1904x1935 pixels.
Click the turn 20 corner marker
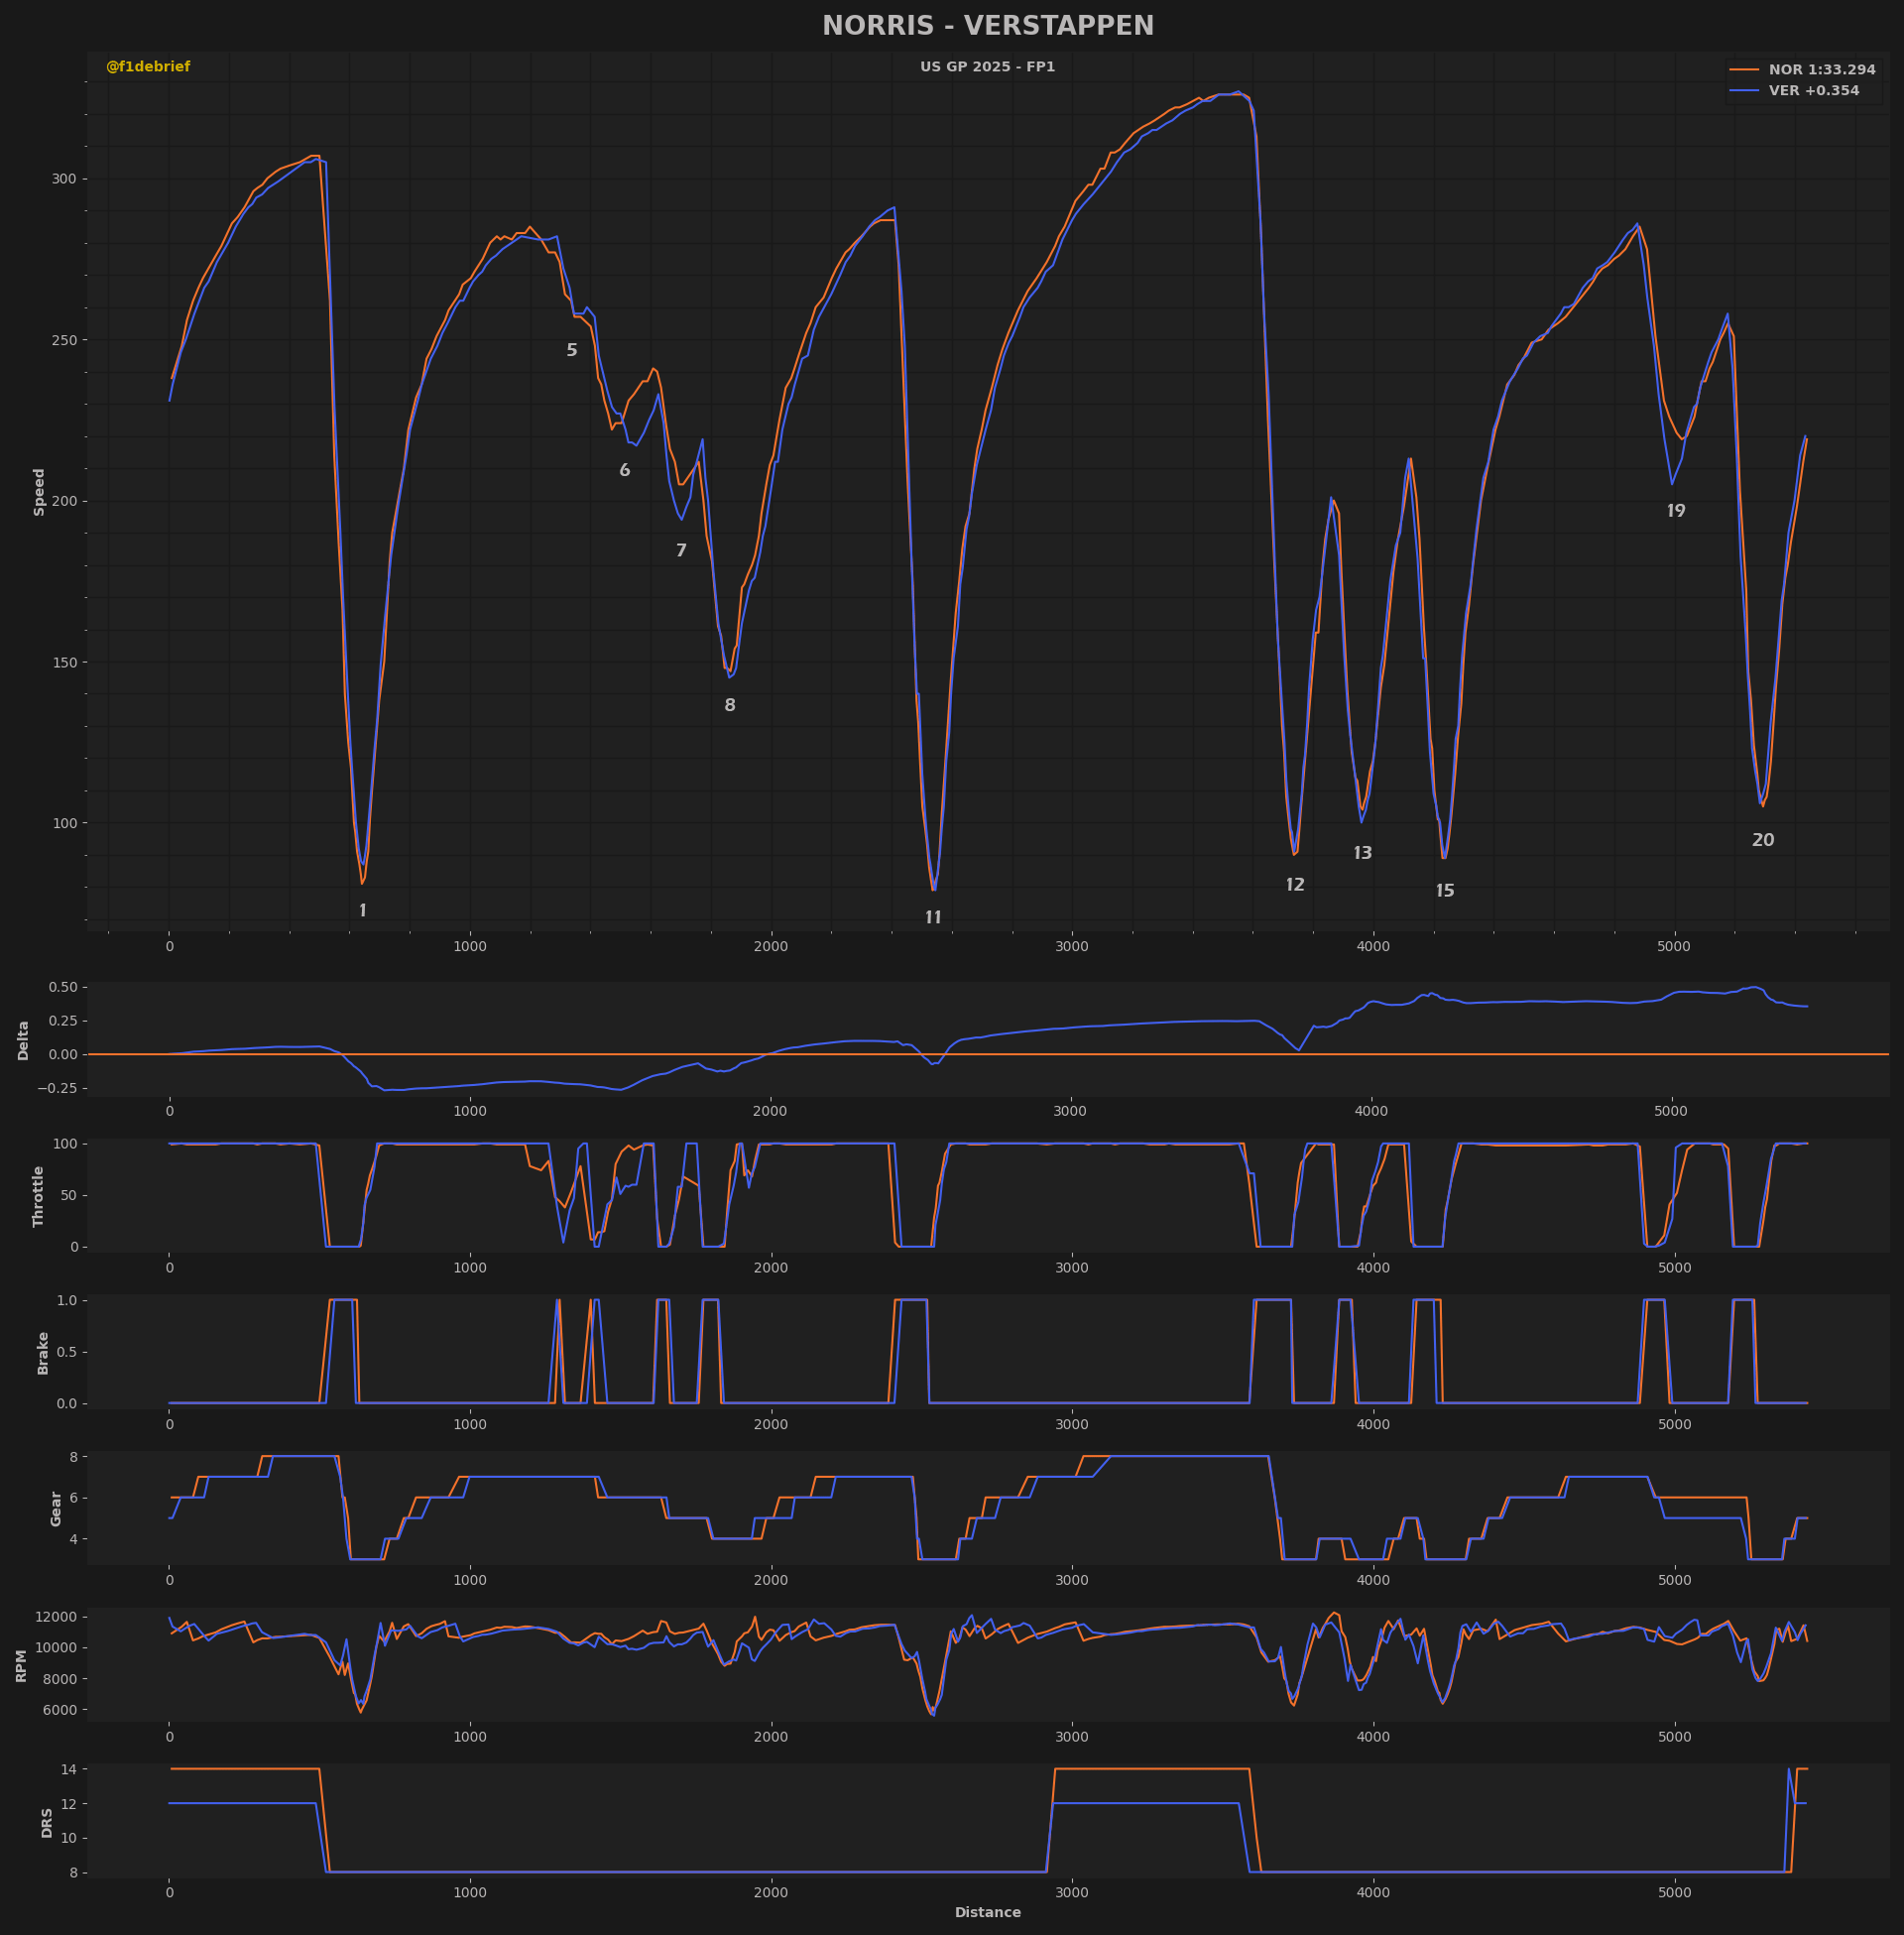pyautogui.click(x=1763, y=841)
